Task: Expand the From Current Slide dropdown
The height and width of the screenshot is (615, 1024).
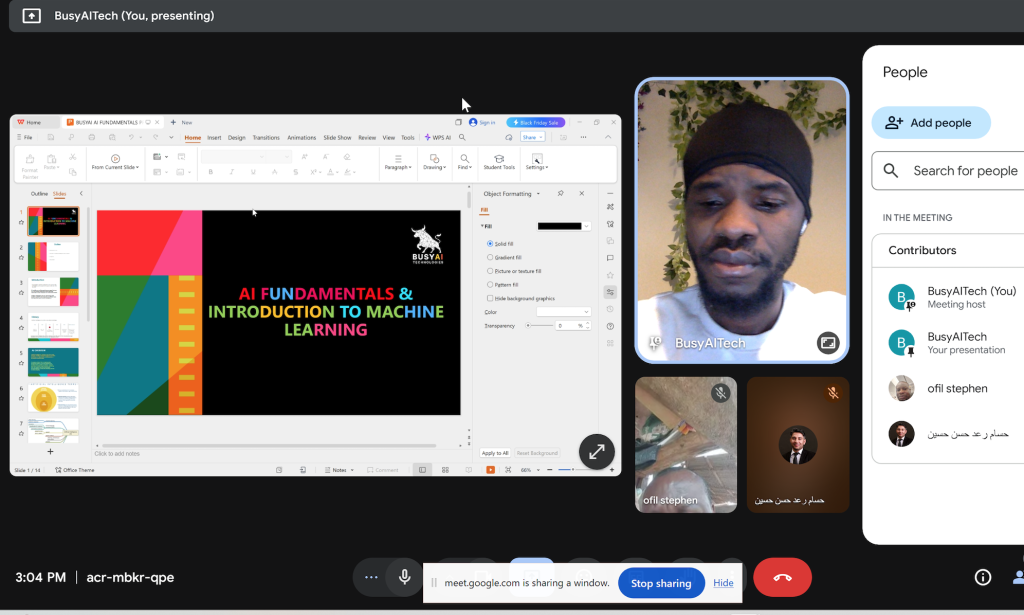Action: 116,167
